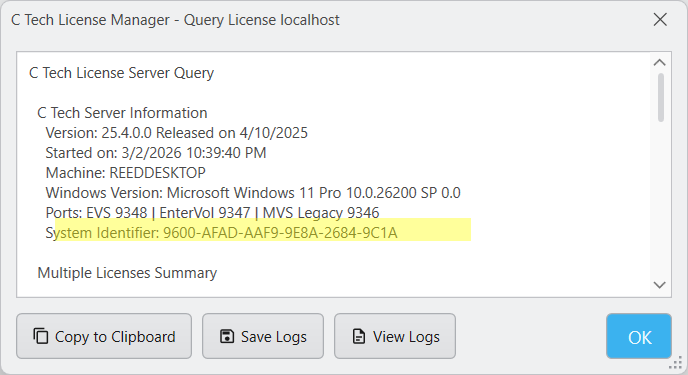Click the resize grip at dialog corner
Screen dimensions: 688x375
tap(676, 363)
